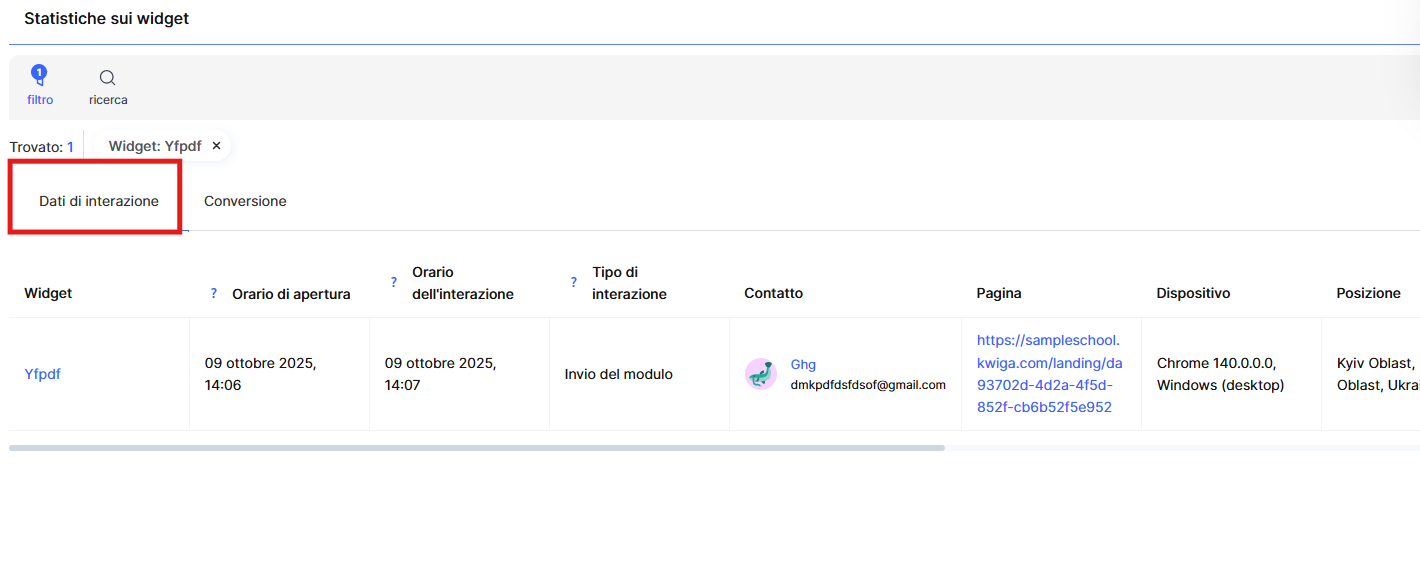Click the Widget column header
The width and height of the screenshot is (1420, 577).
[x=48, y=293]
